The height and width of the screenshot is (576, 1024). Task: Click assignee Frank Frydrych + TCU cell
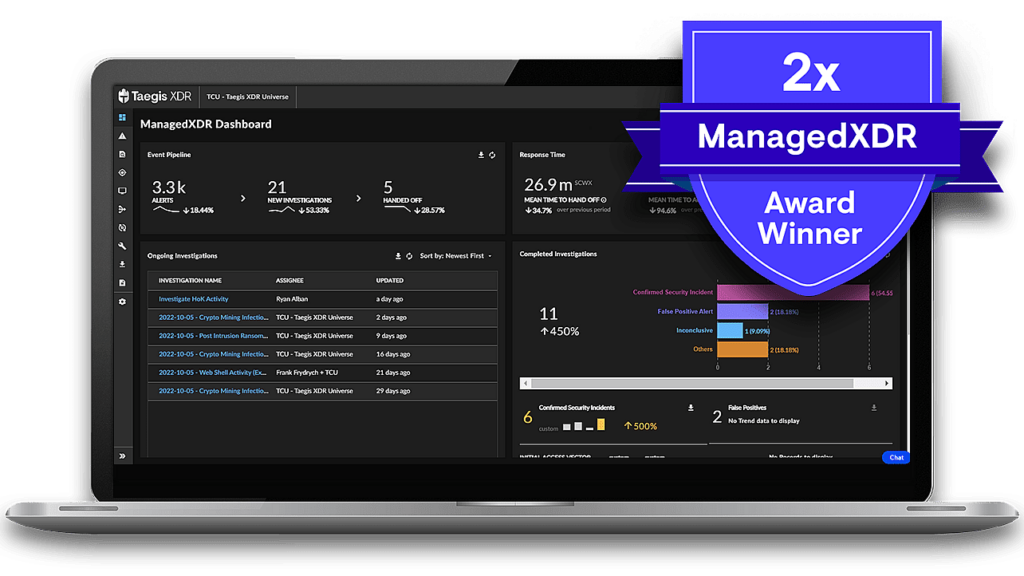[307, 372]
